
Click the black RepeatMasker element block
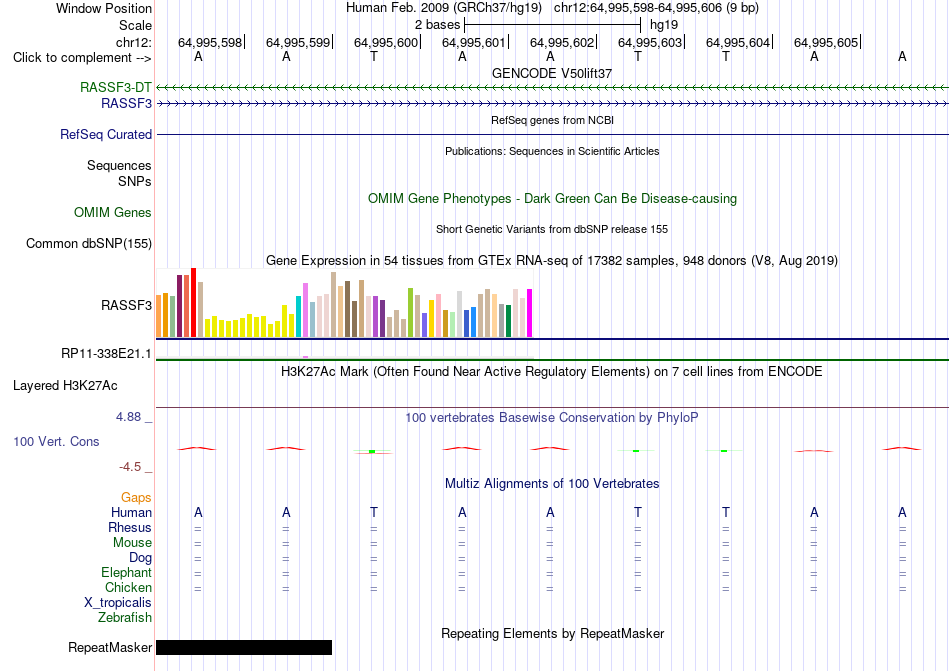click(244, 647)
